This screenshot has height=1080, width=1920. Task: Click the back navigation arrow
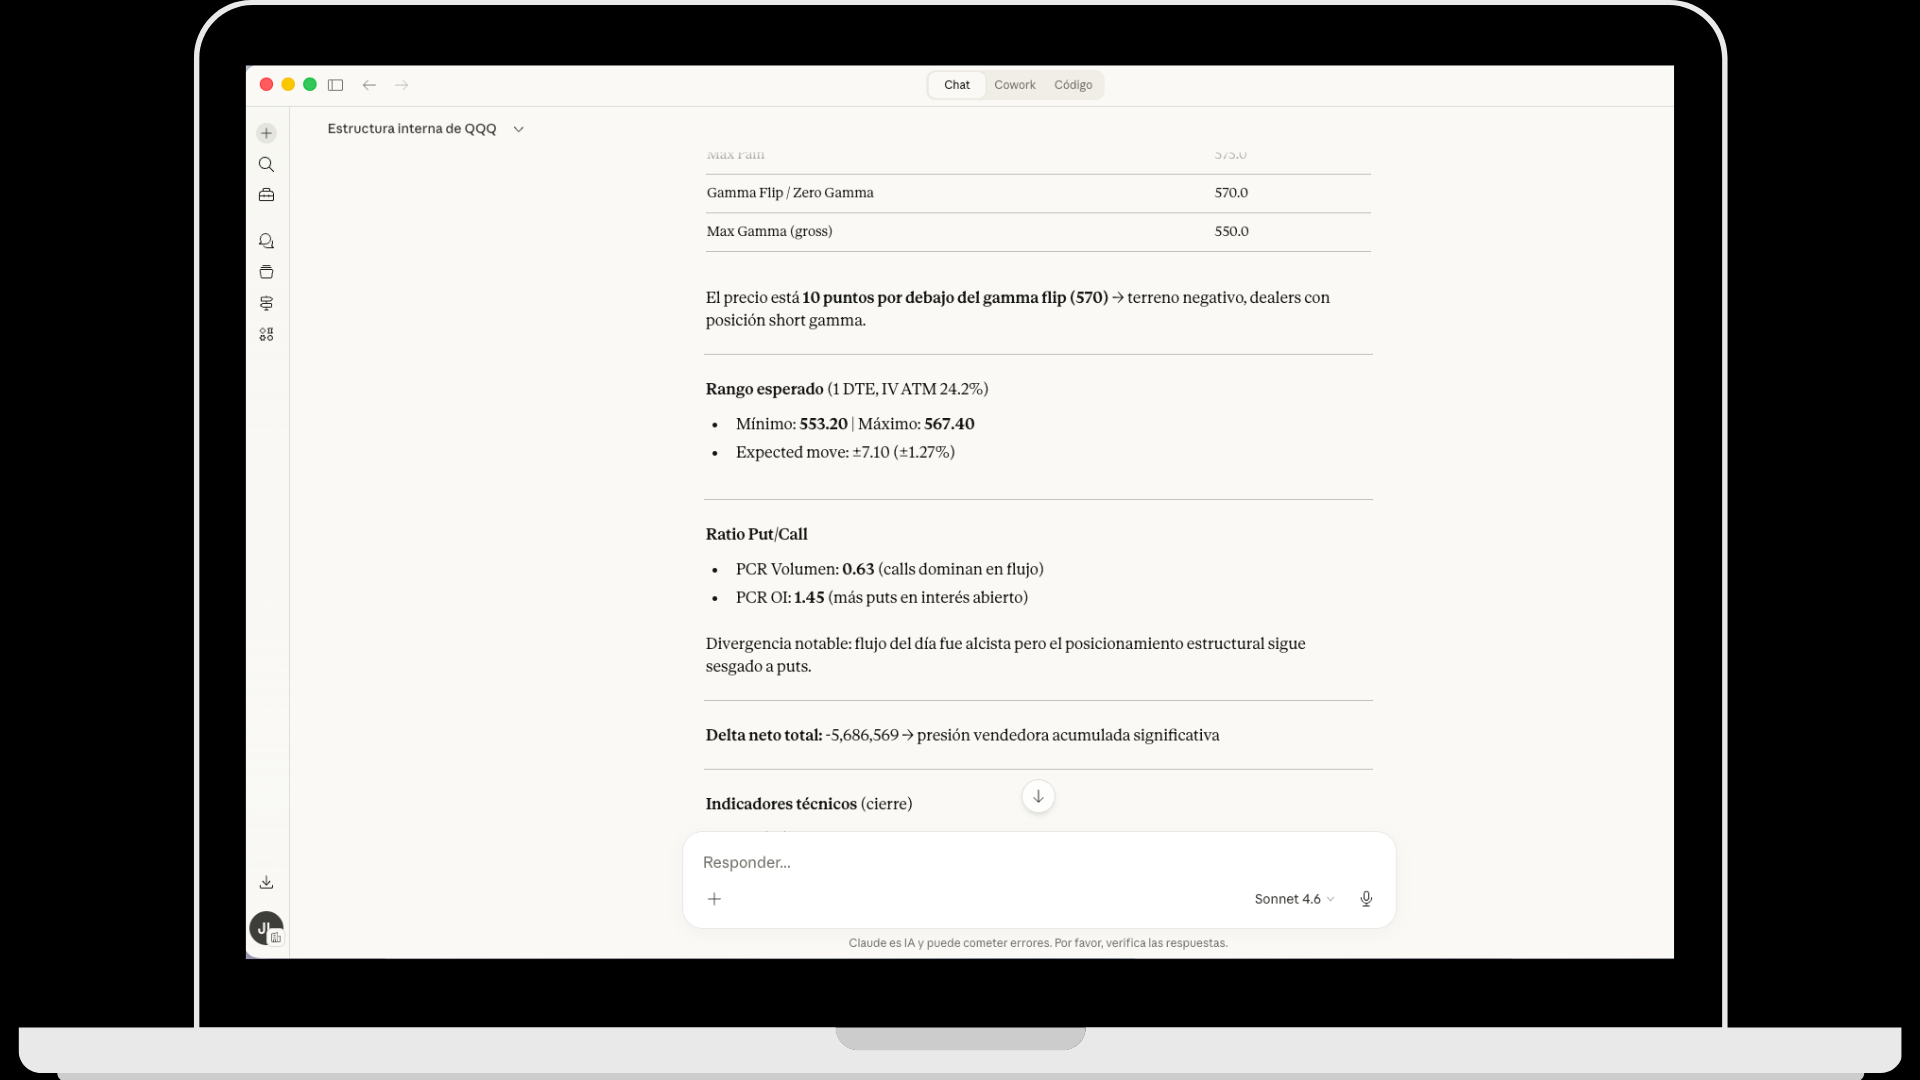pyautogui.click(x=370, y=85)
